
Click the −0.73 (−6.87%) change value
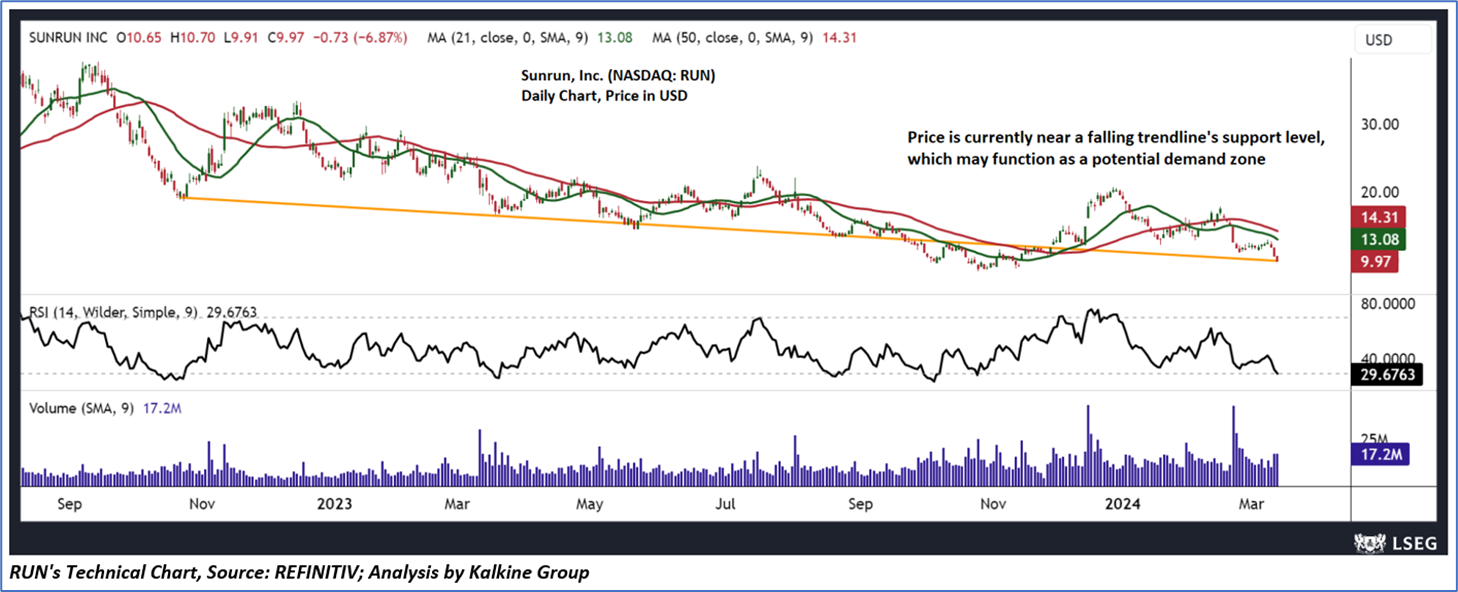(362, 38)
